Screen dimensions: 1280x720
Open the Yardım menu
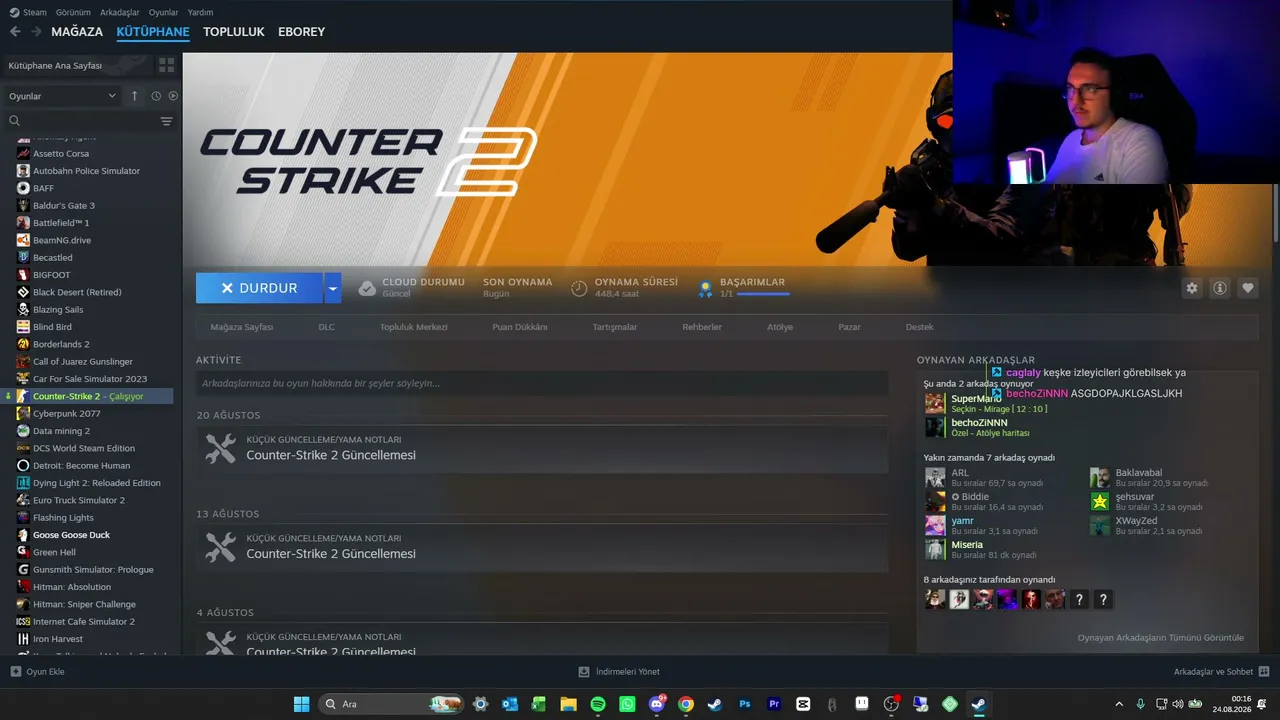click(x=200, y=12)
